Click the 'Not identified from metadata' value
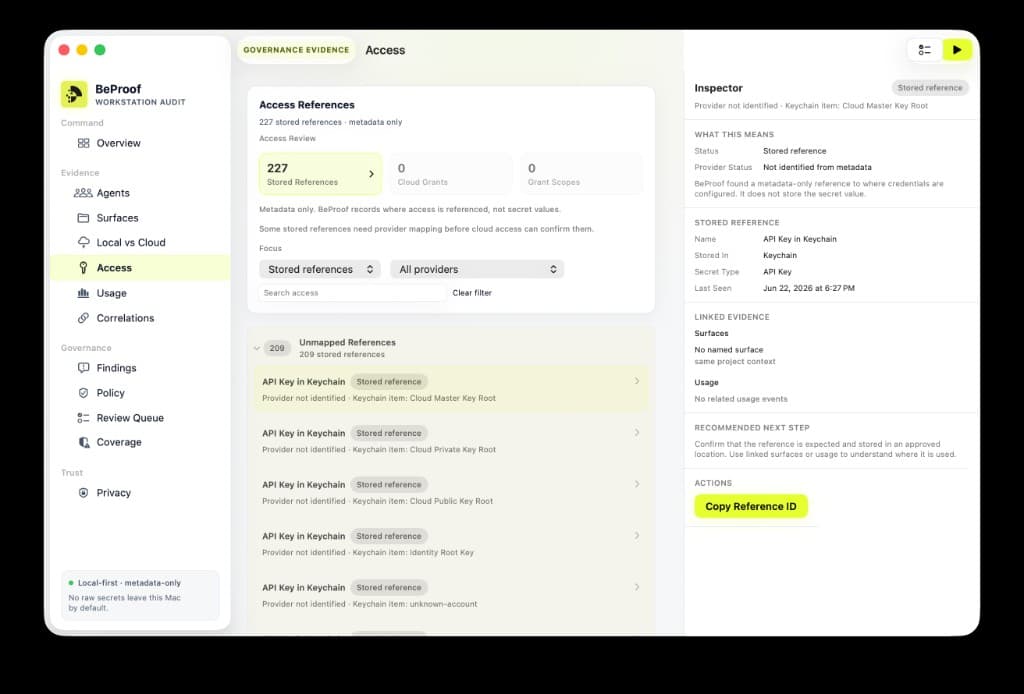 [x=817, y=167]
